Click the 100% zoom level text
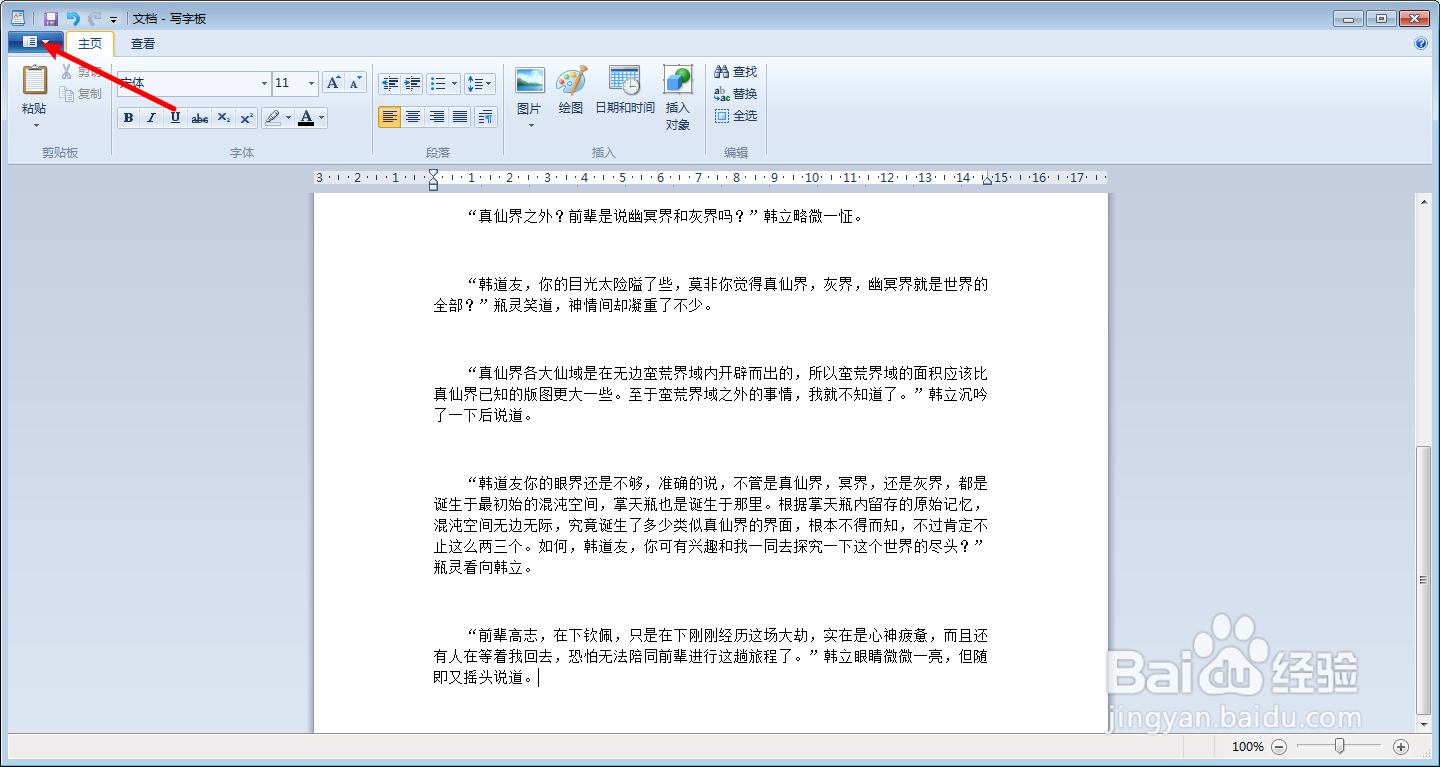The height and width of the screenshot is (767, 1440). pos(1247,747)
